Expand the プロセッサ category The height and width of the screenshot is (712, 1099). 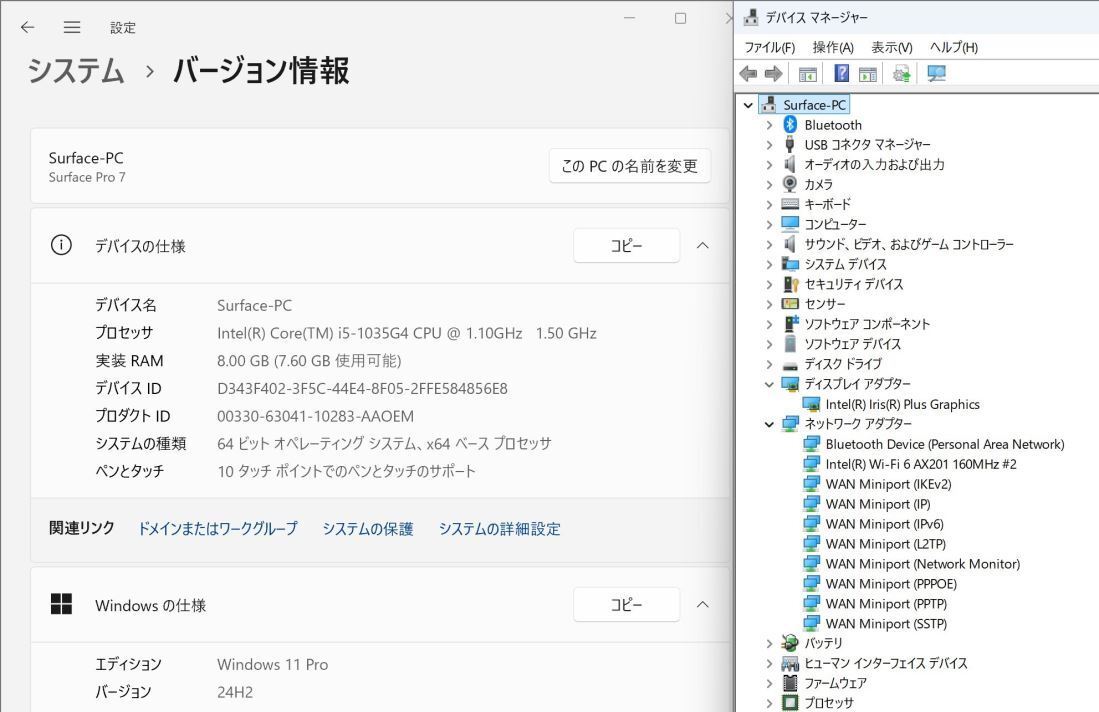pyautogui.click(x=770, y=703)
